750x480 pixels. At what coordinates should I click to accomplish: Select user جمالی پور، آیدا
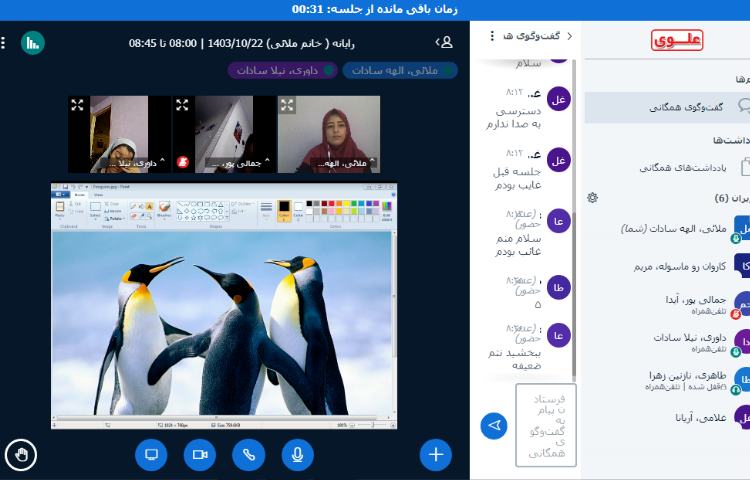click(x=670, y=304)
